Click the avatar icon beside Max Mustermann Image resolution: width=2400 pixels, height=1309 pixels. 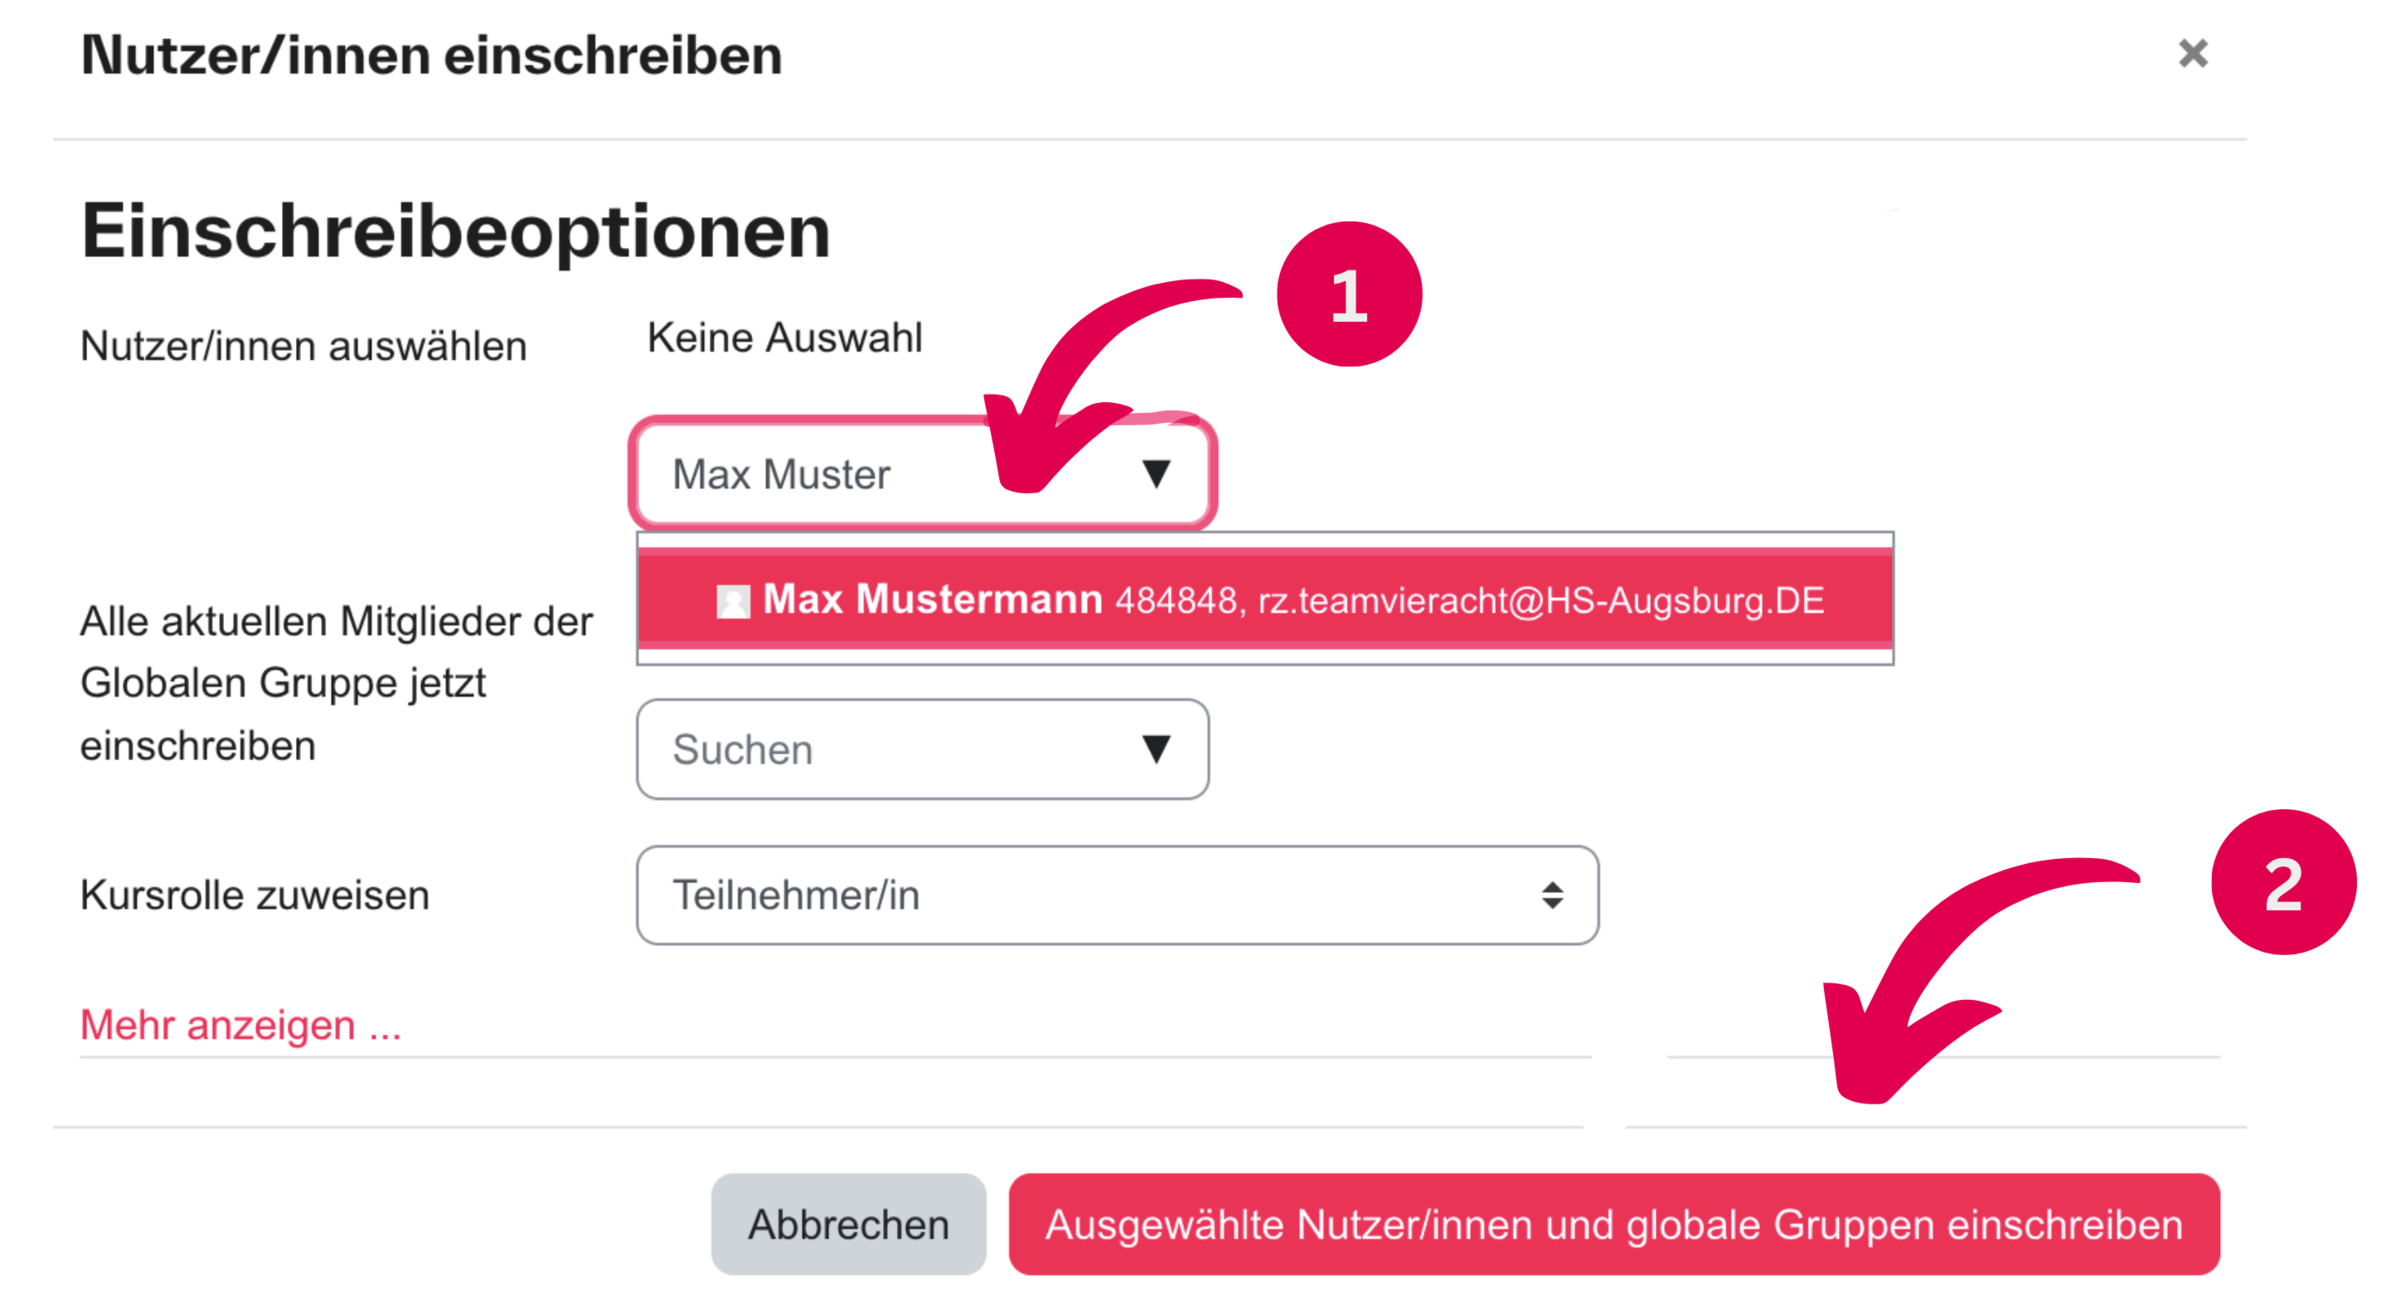coord(733,601)
